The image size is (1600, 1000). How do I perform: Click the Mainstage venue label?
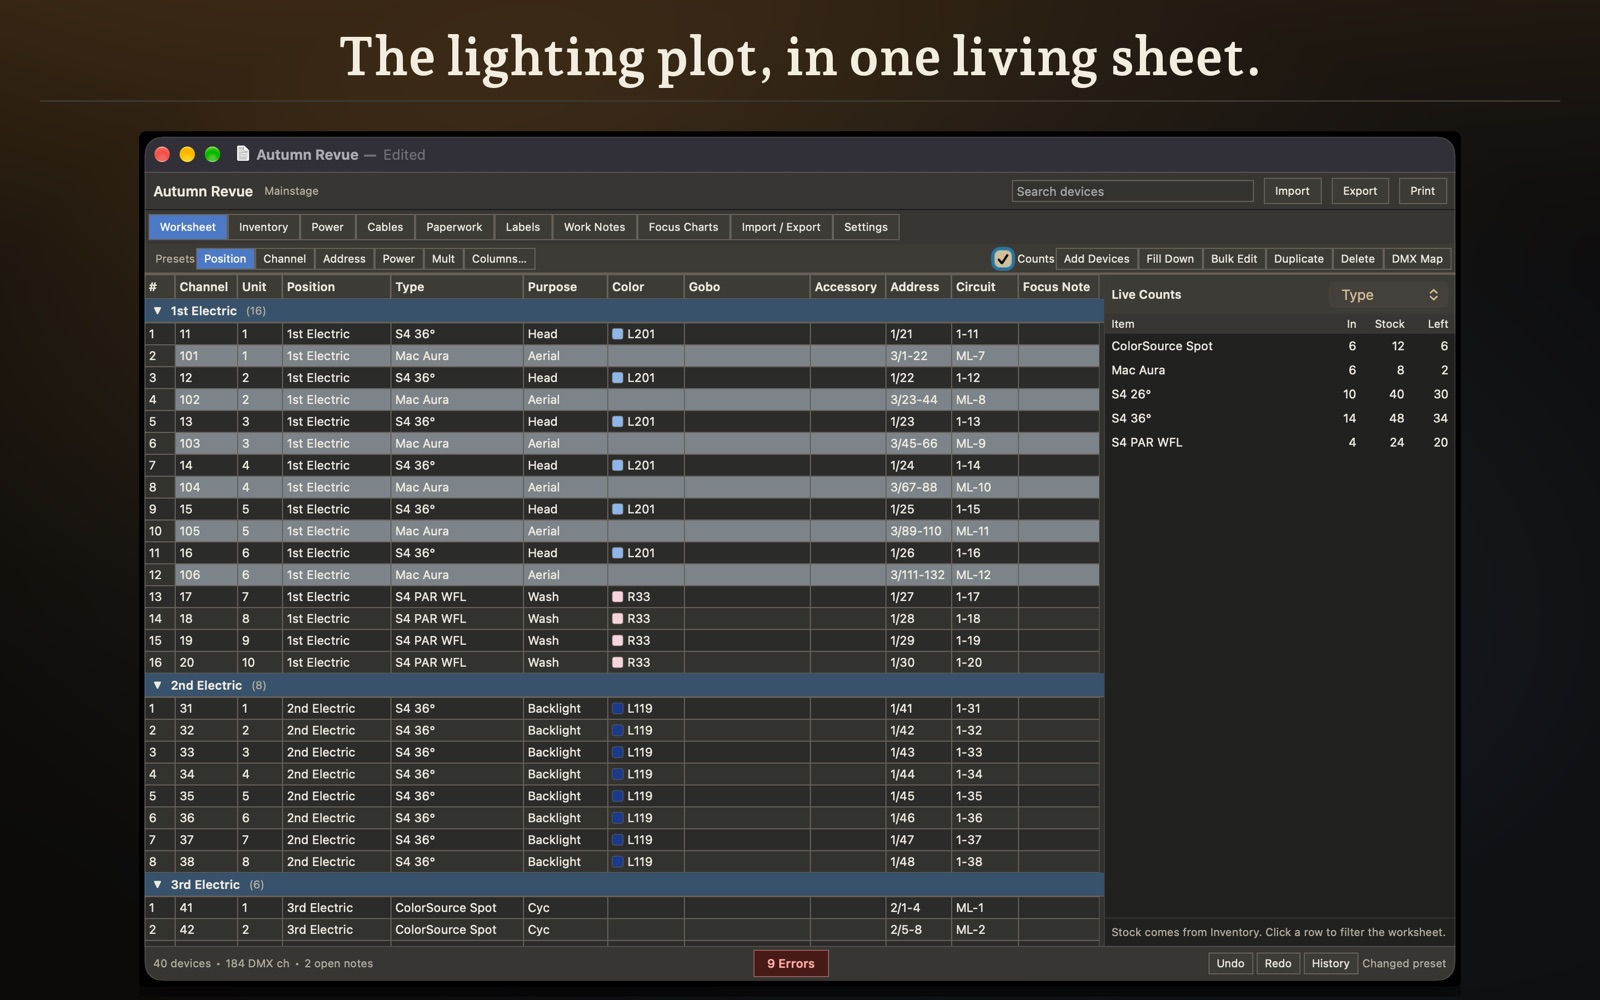(291, 191)
